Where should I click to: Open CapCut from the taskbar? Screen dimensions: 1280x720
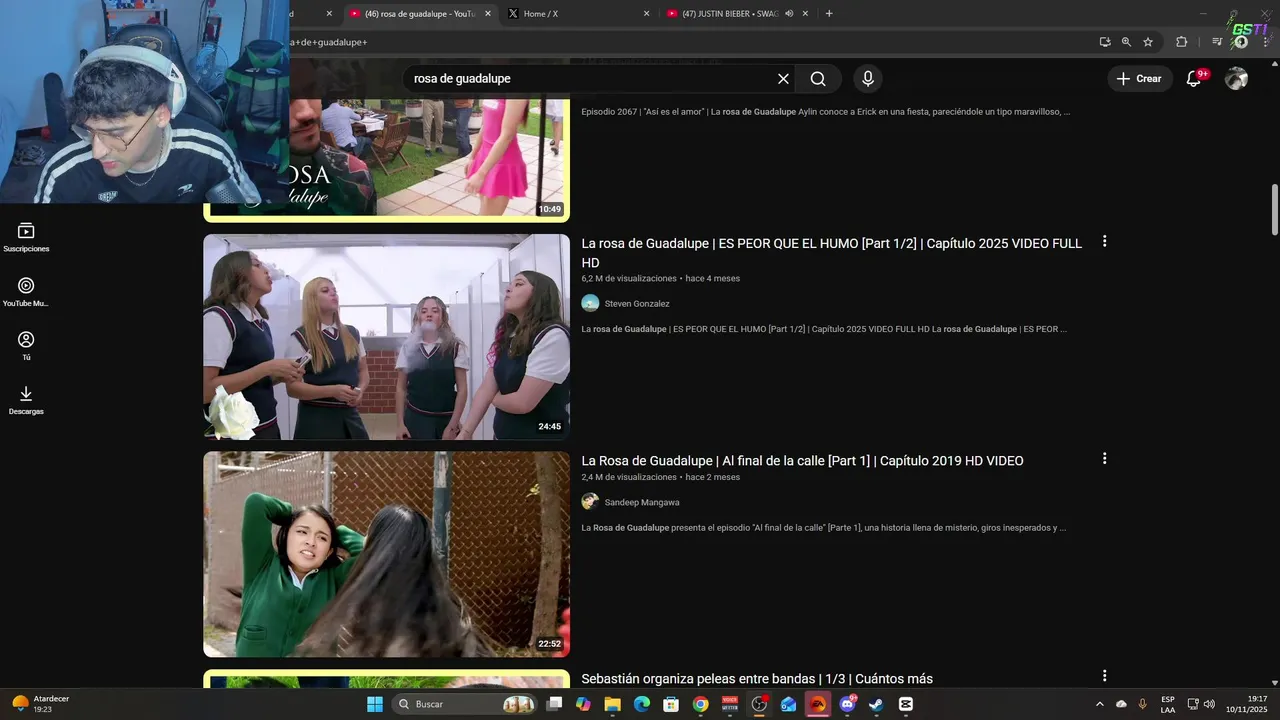click(x=906, y=704)
